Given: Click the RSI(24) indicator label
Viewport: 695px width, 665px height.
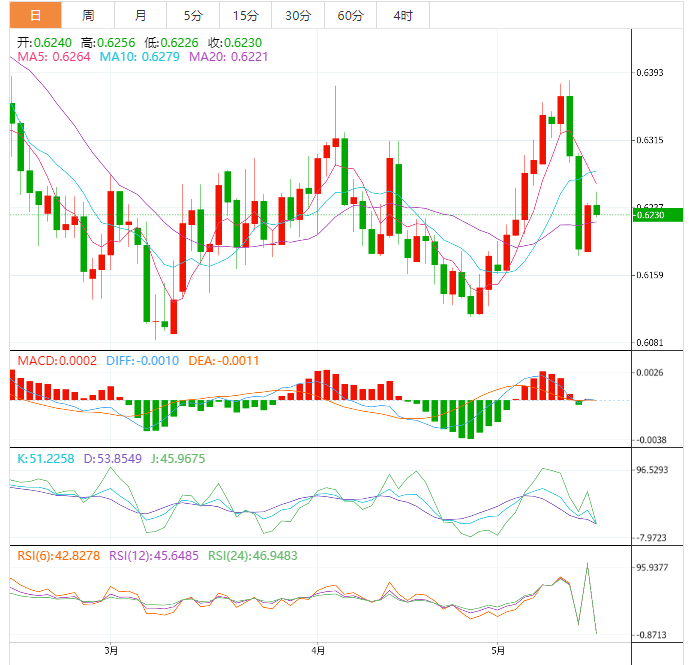Looking at the screenshot, I should click(x=239, y=555).
